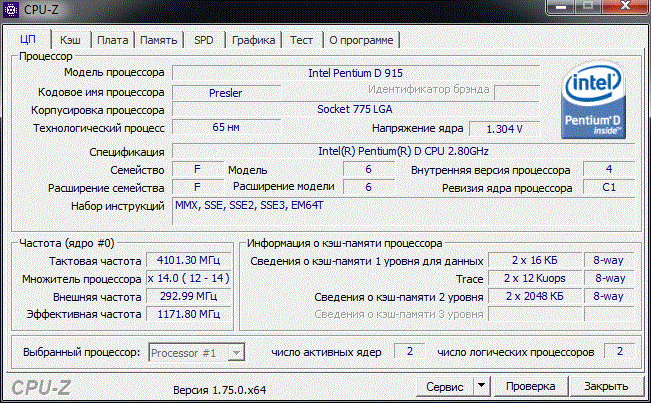The image size is (651, 403).
Task: Click the Расширение семейства value F
Action: point(198,187)
